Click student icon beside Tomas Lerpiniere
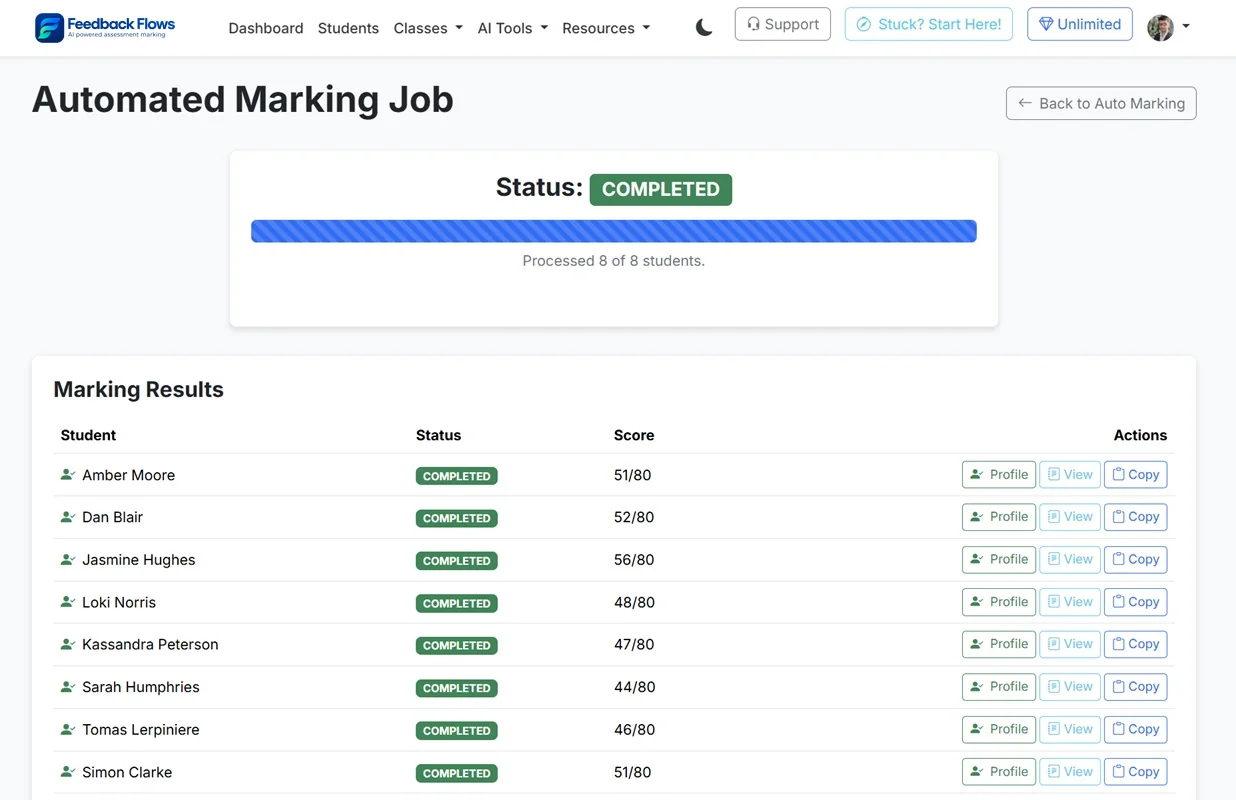This screenshot has height=800, width=1236. [68, 729]
